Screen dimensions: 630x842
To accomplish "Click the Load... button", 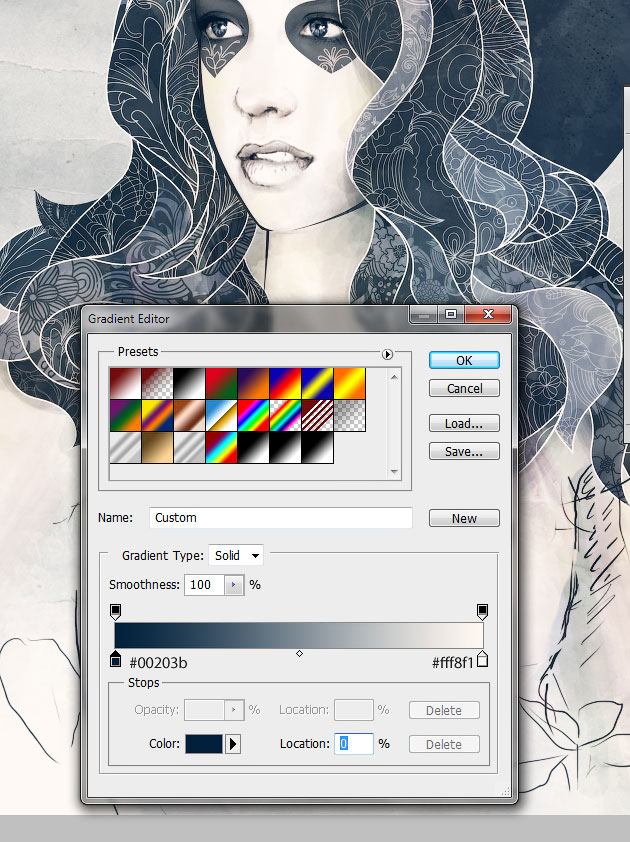I will tap(464, 423).
